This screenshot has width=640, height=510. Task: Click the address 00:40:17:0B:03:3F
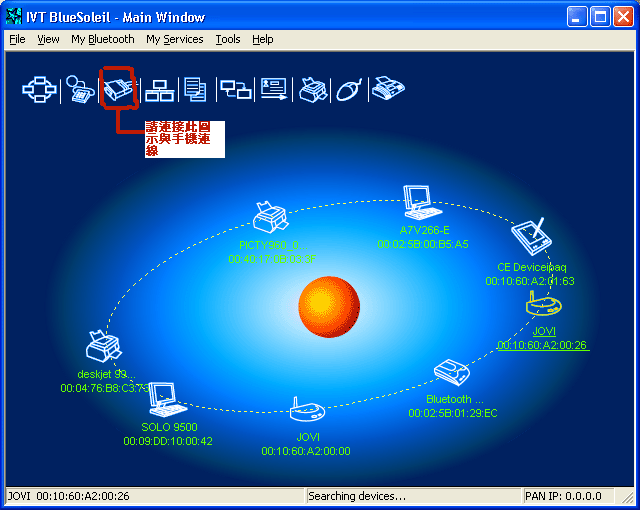click(x=272, y=259)
